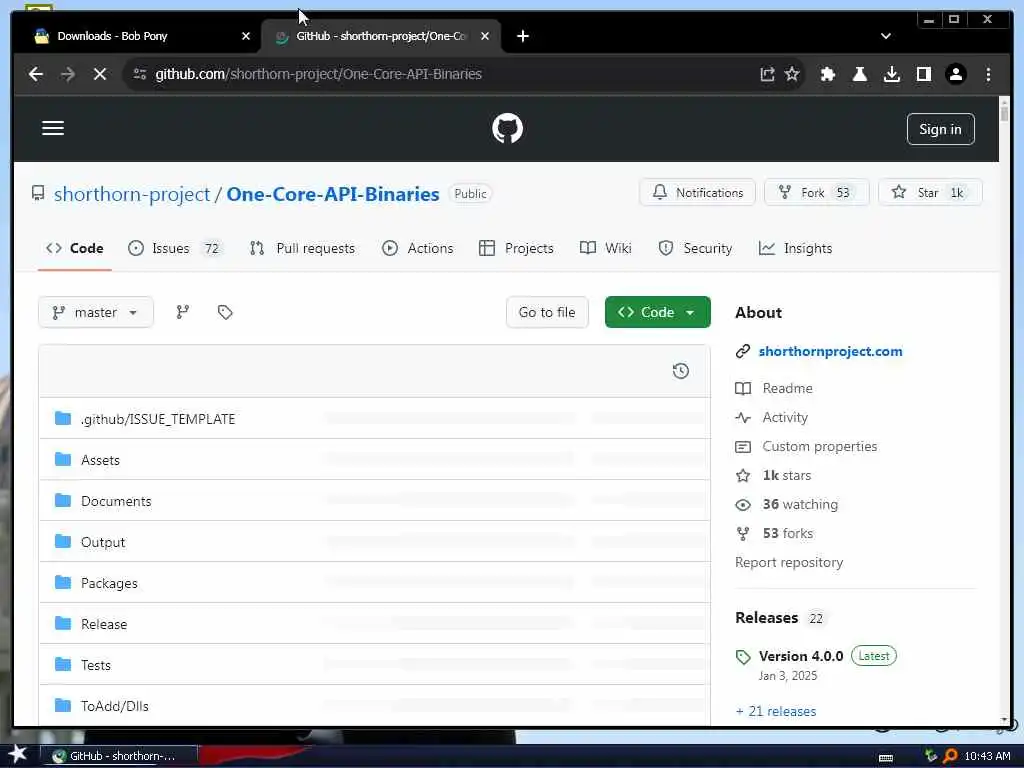Viewport: 1024px width, 768px height.
Task: Click the Sign in button
Action: click(940, 129)
